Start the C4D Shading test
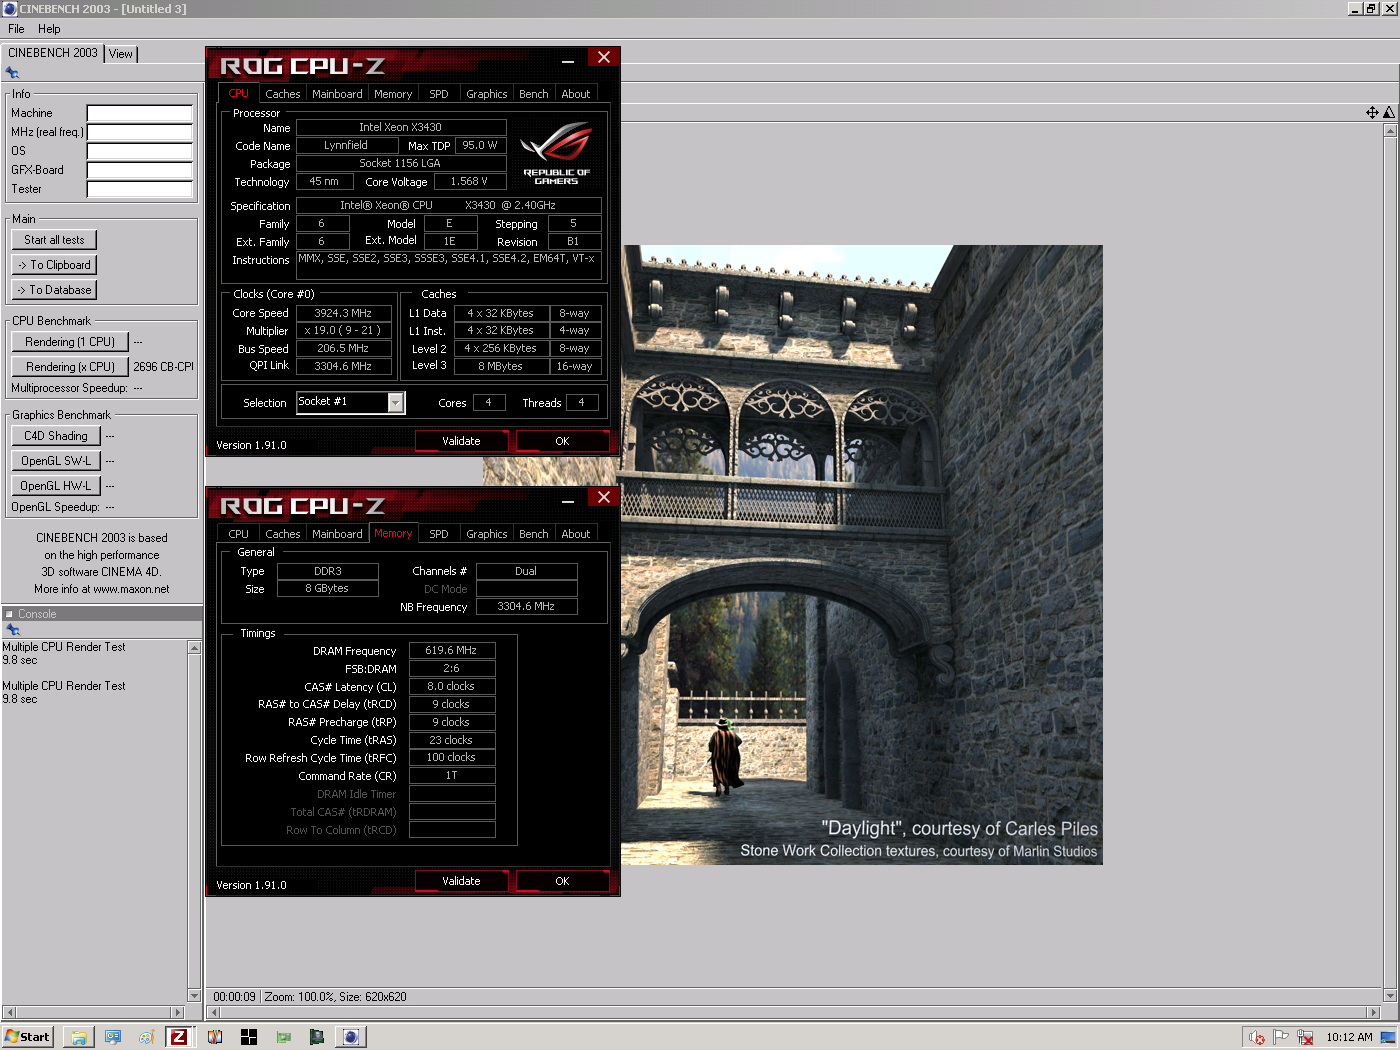 tap(56, 436)
